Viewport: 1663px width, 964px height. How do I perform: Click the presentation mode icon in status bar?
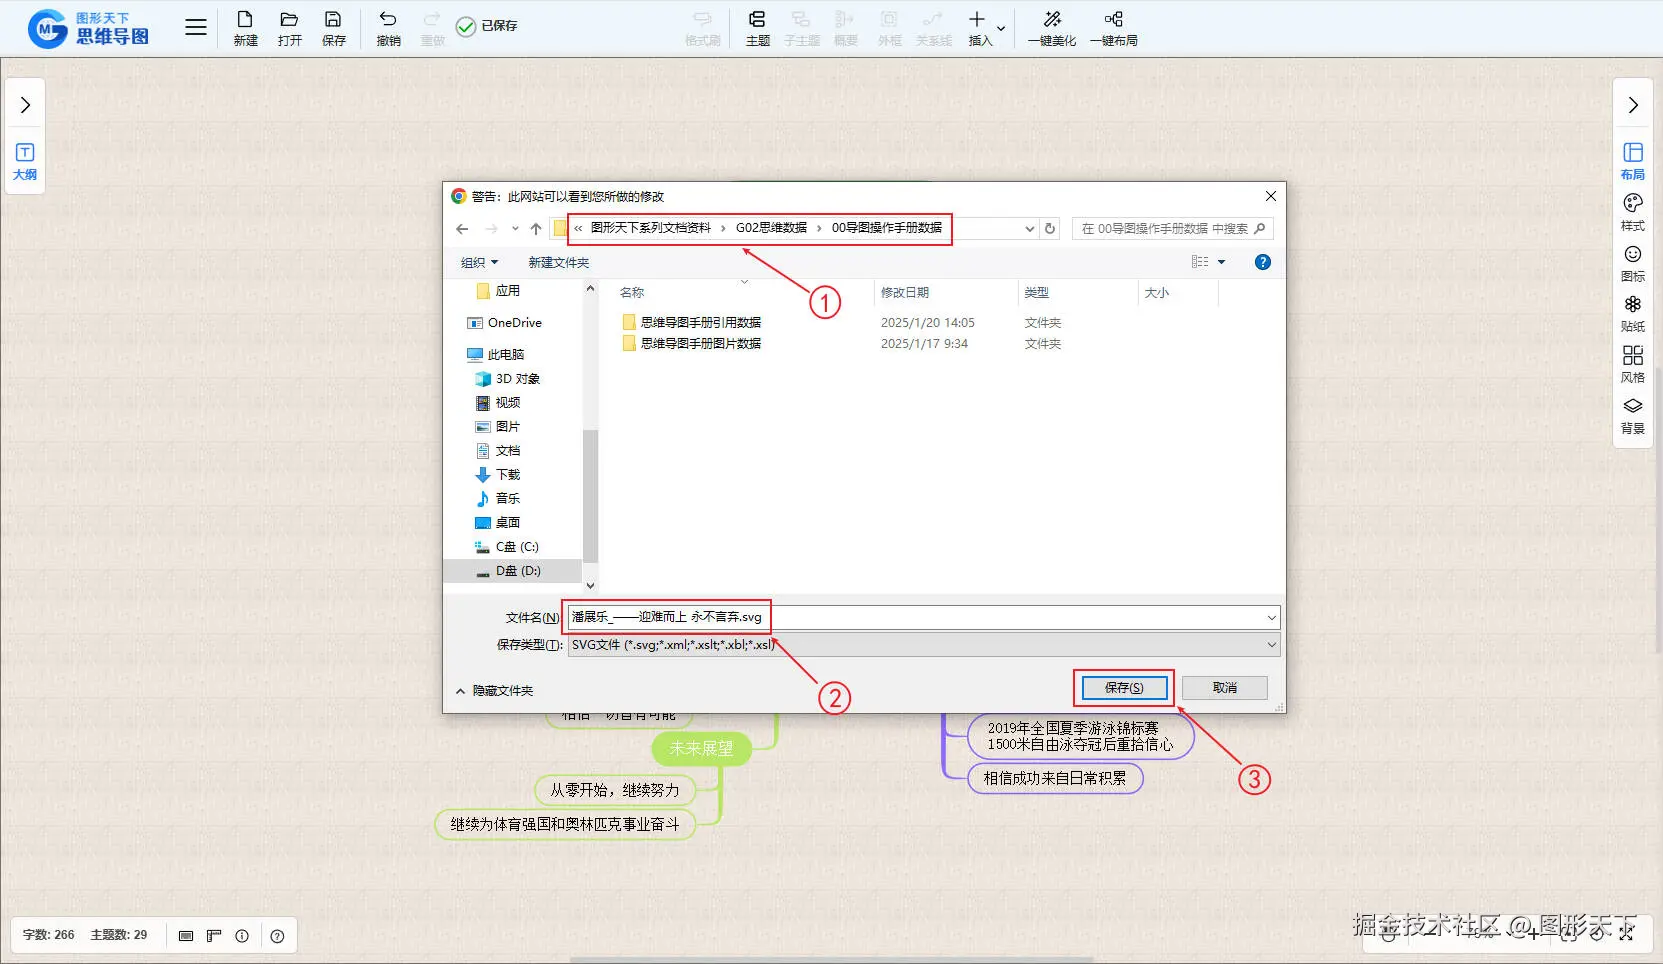[185, 936]
